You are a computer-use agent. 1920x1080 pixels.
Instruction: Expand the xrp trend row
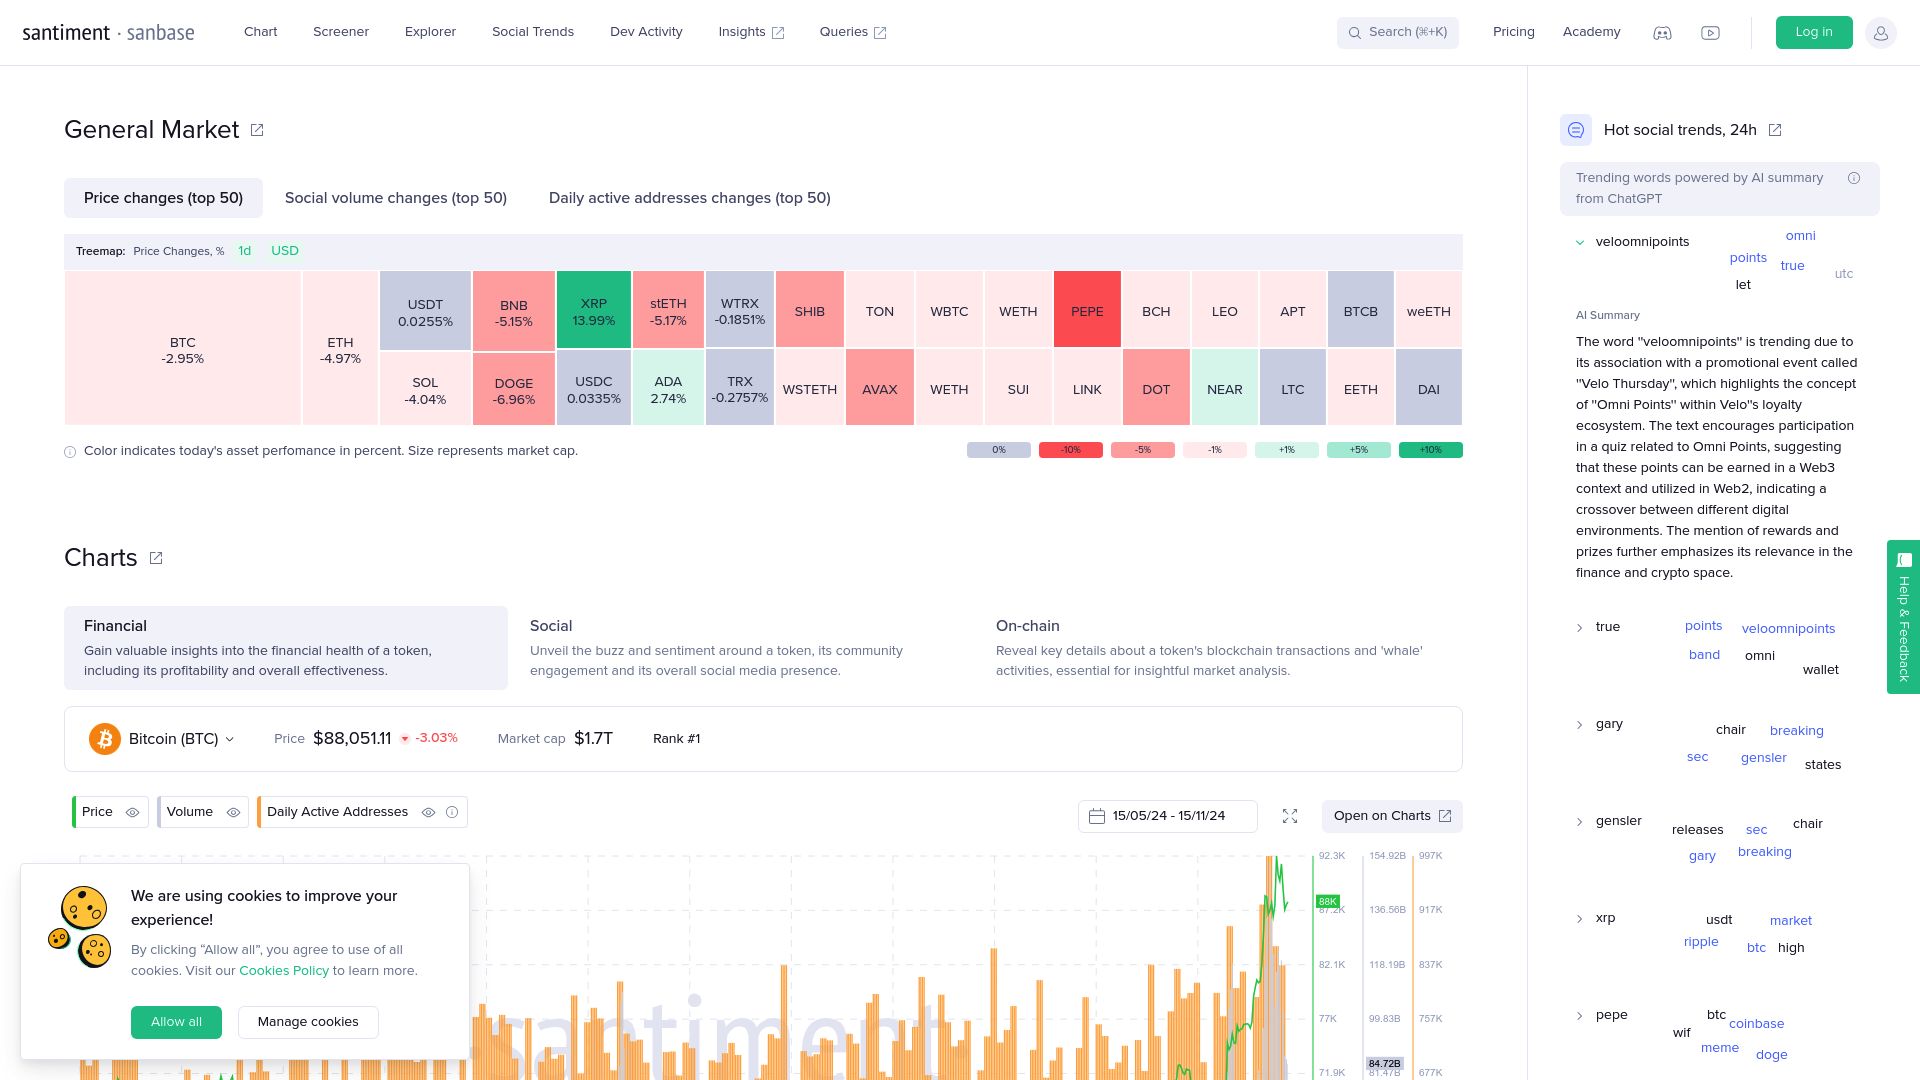[1580, 919]
